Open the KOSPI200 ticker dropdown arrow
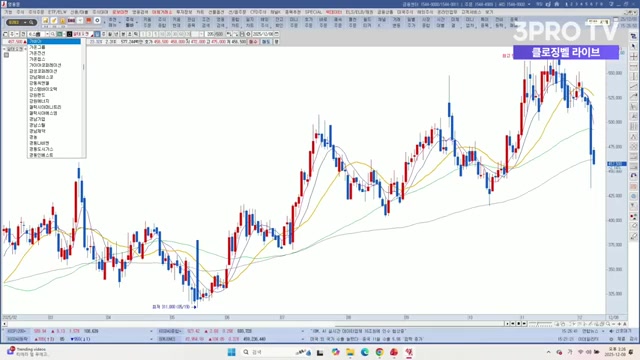640x360 pixels. (151, 331)
